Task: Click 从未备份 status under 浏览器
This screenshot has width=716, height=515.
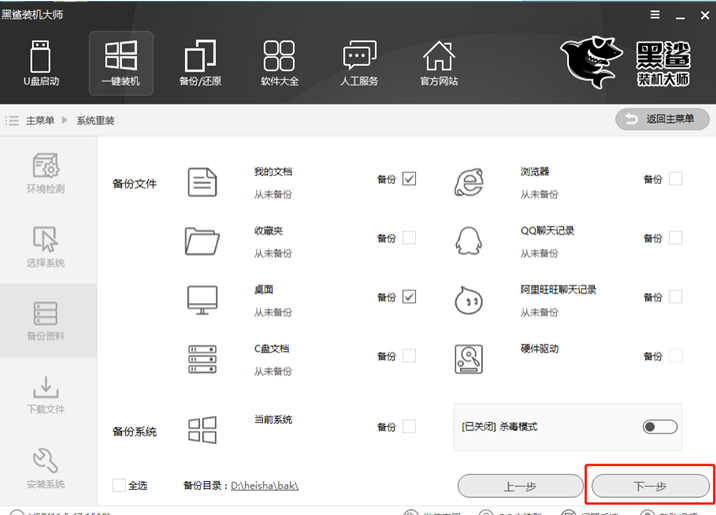Action: point(539,194)
